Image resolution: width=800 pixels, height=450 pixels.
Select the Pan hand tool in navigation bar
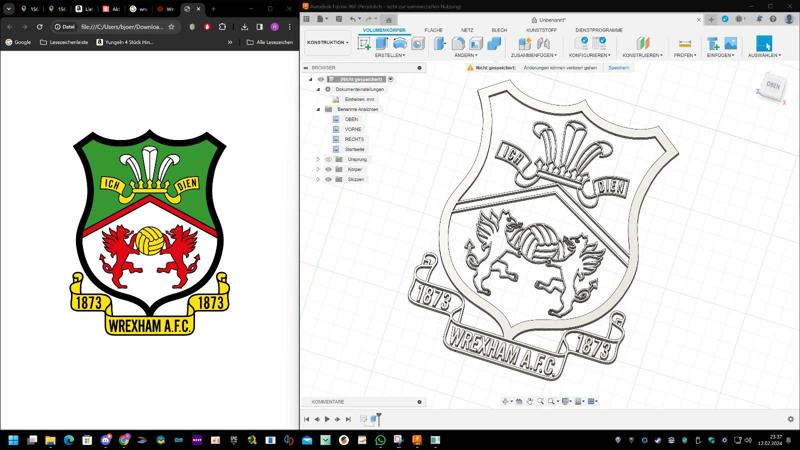tap(530, 402)
